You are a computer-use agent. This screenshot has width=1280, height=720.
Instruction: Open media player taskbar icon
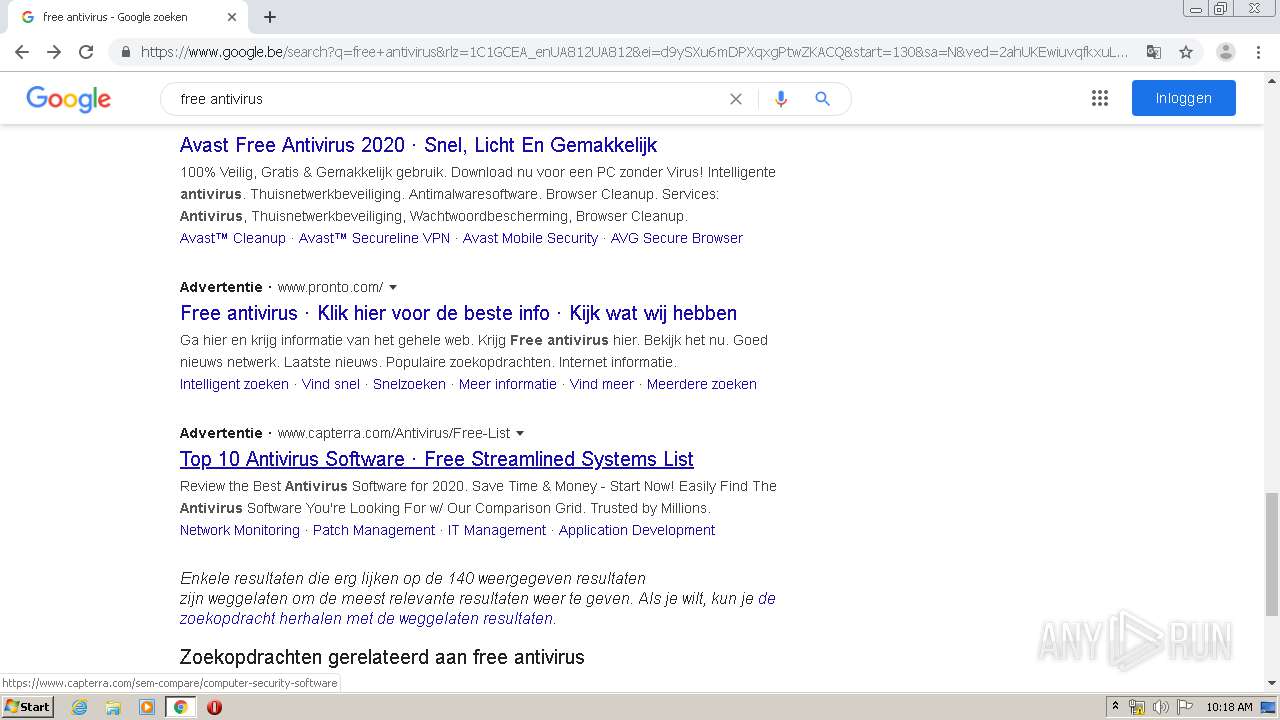pos(147,707)
